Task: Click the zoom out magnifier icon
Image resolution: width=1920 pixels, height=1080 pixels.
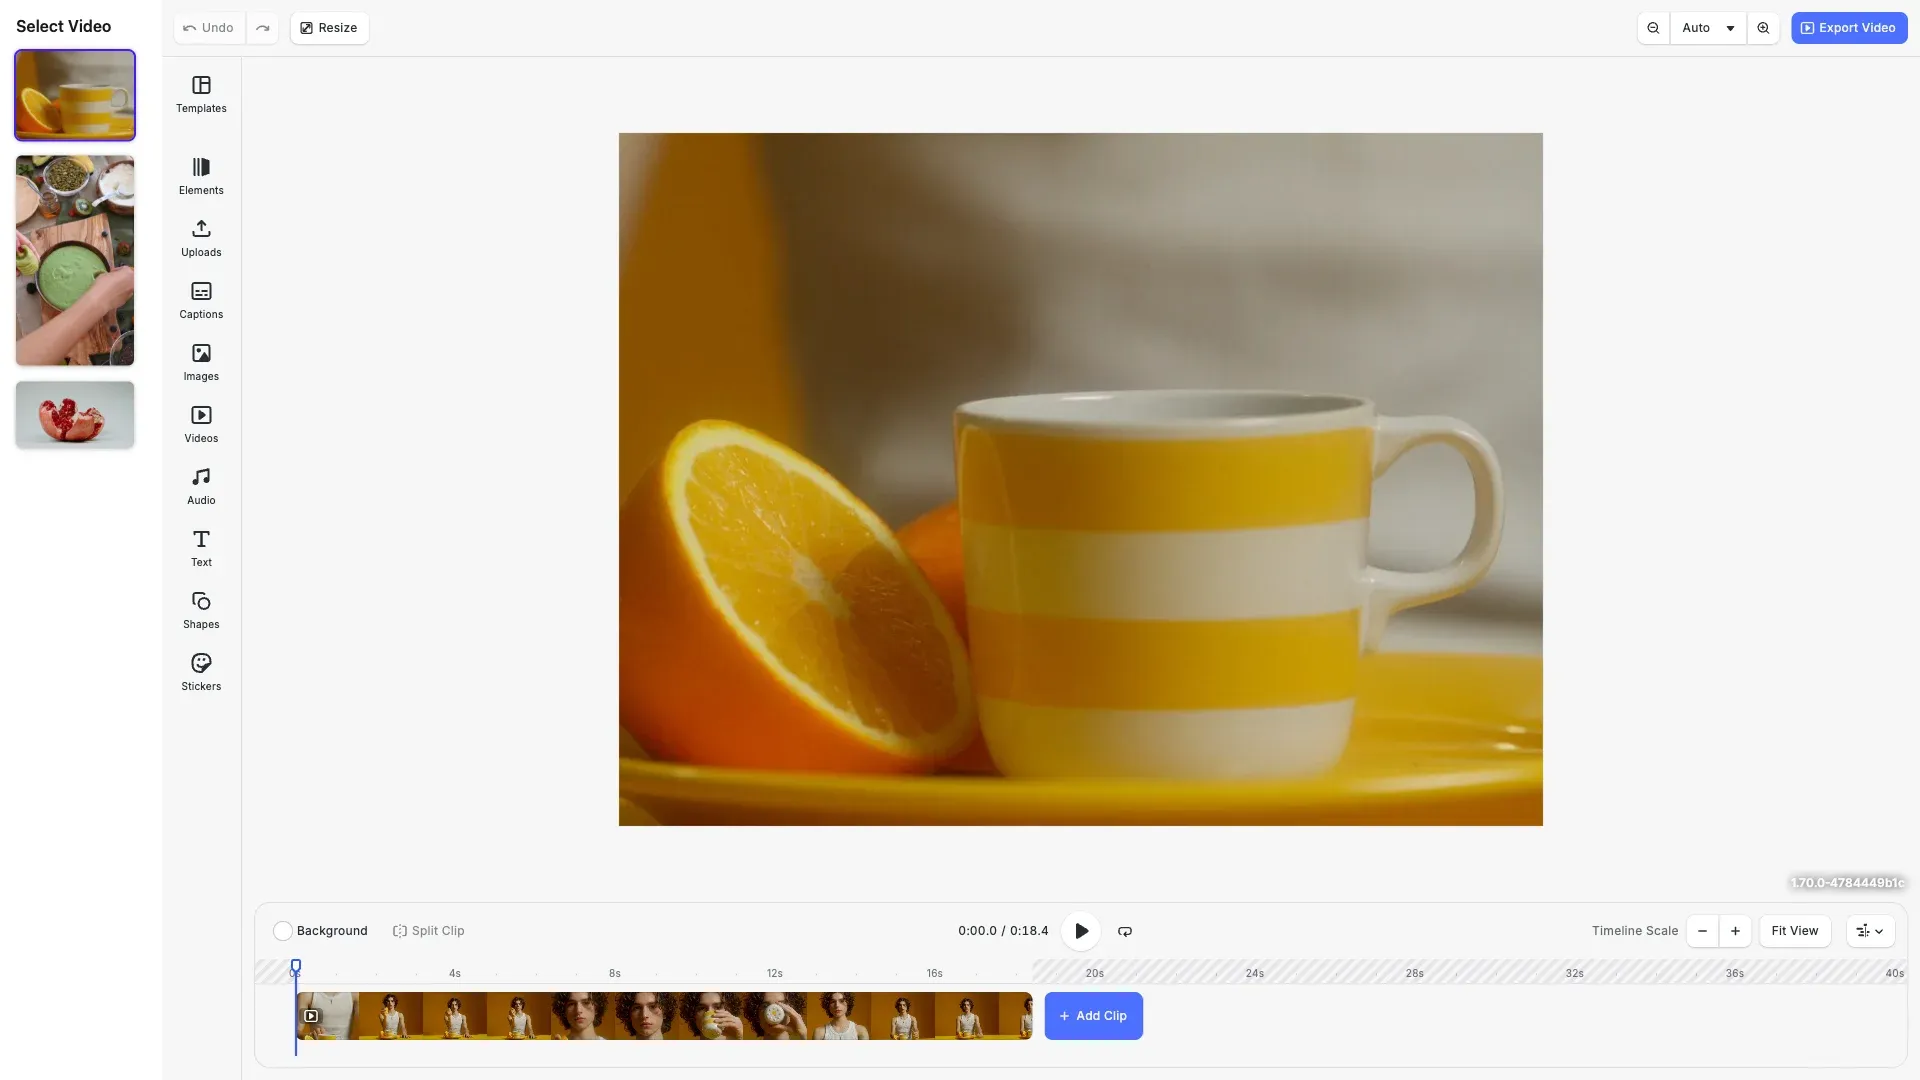Action: (x=1653, y=28)
